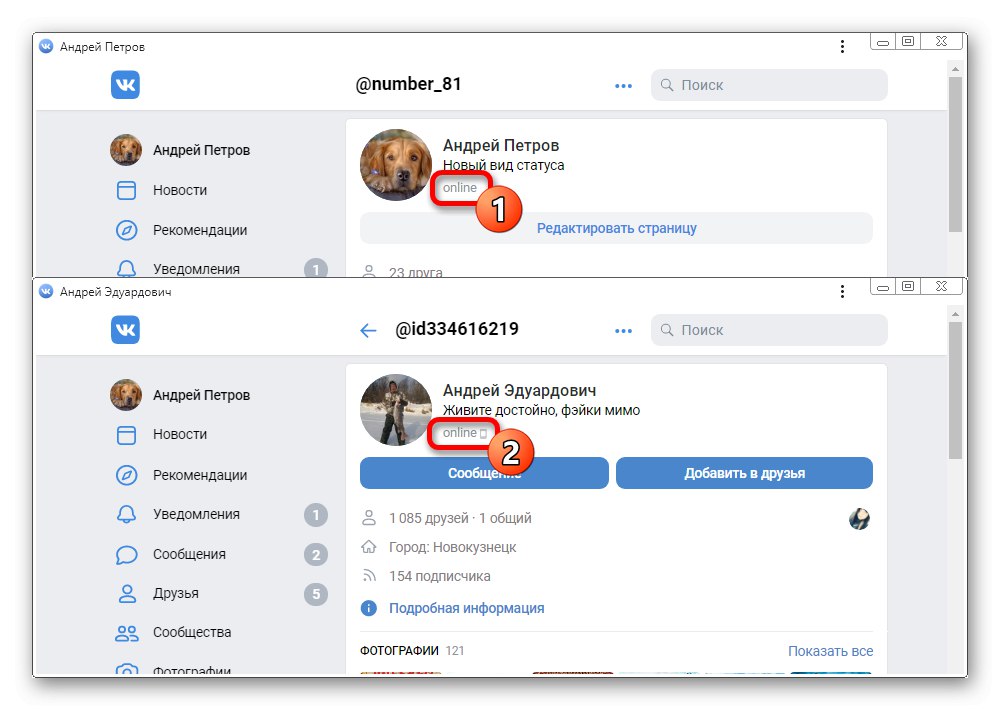Click @number_81 page header
Screen dimensions: 1000x710
tap(408, 84)
